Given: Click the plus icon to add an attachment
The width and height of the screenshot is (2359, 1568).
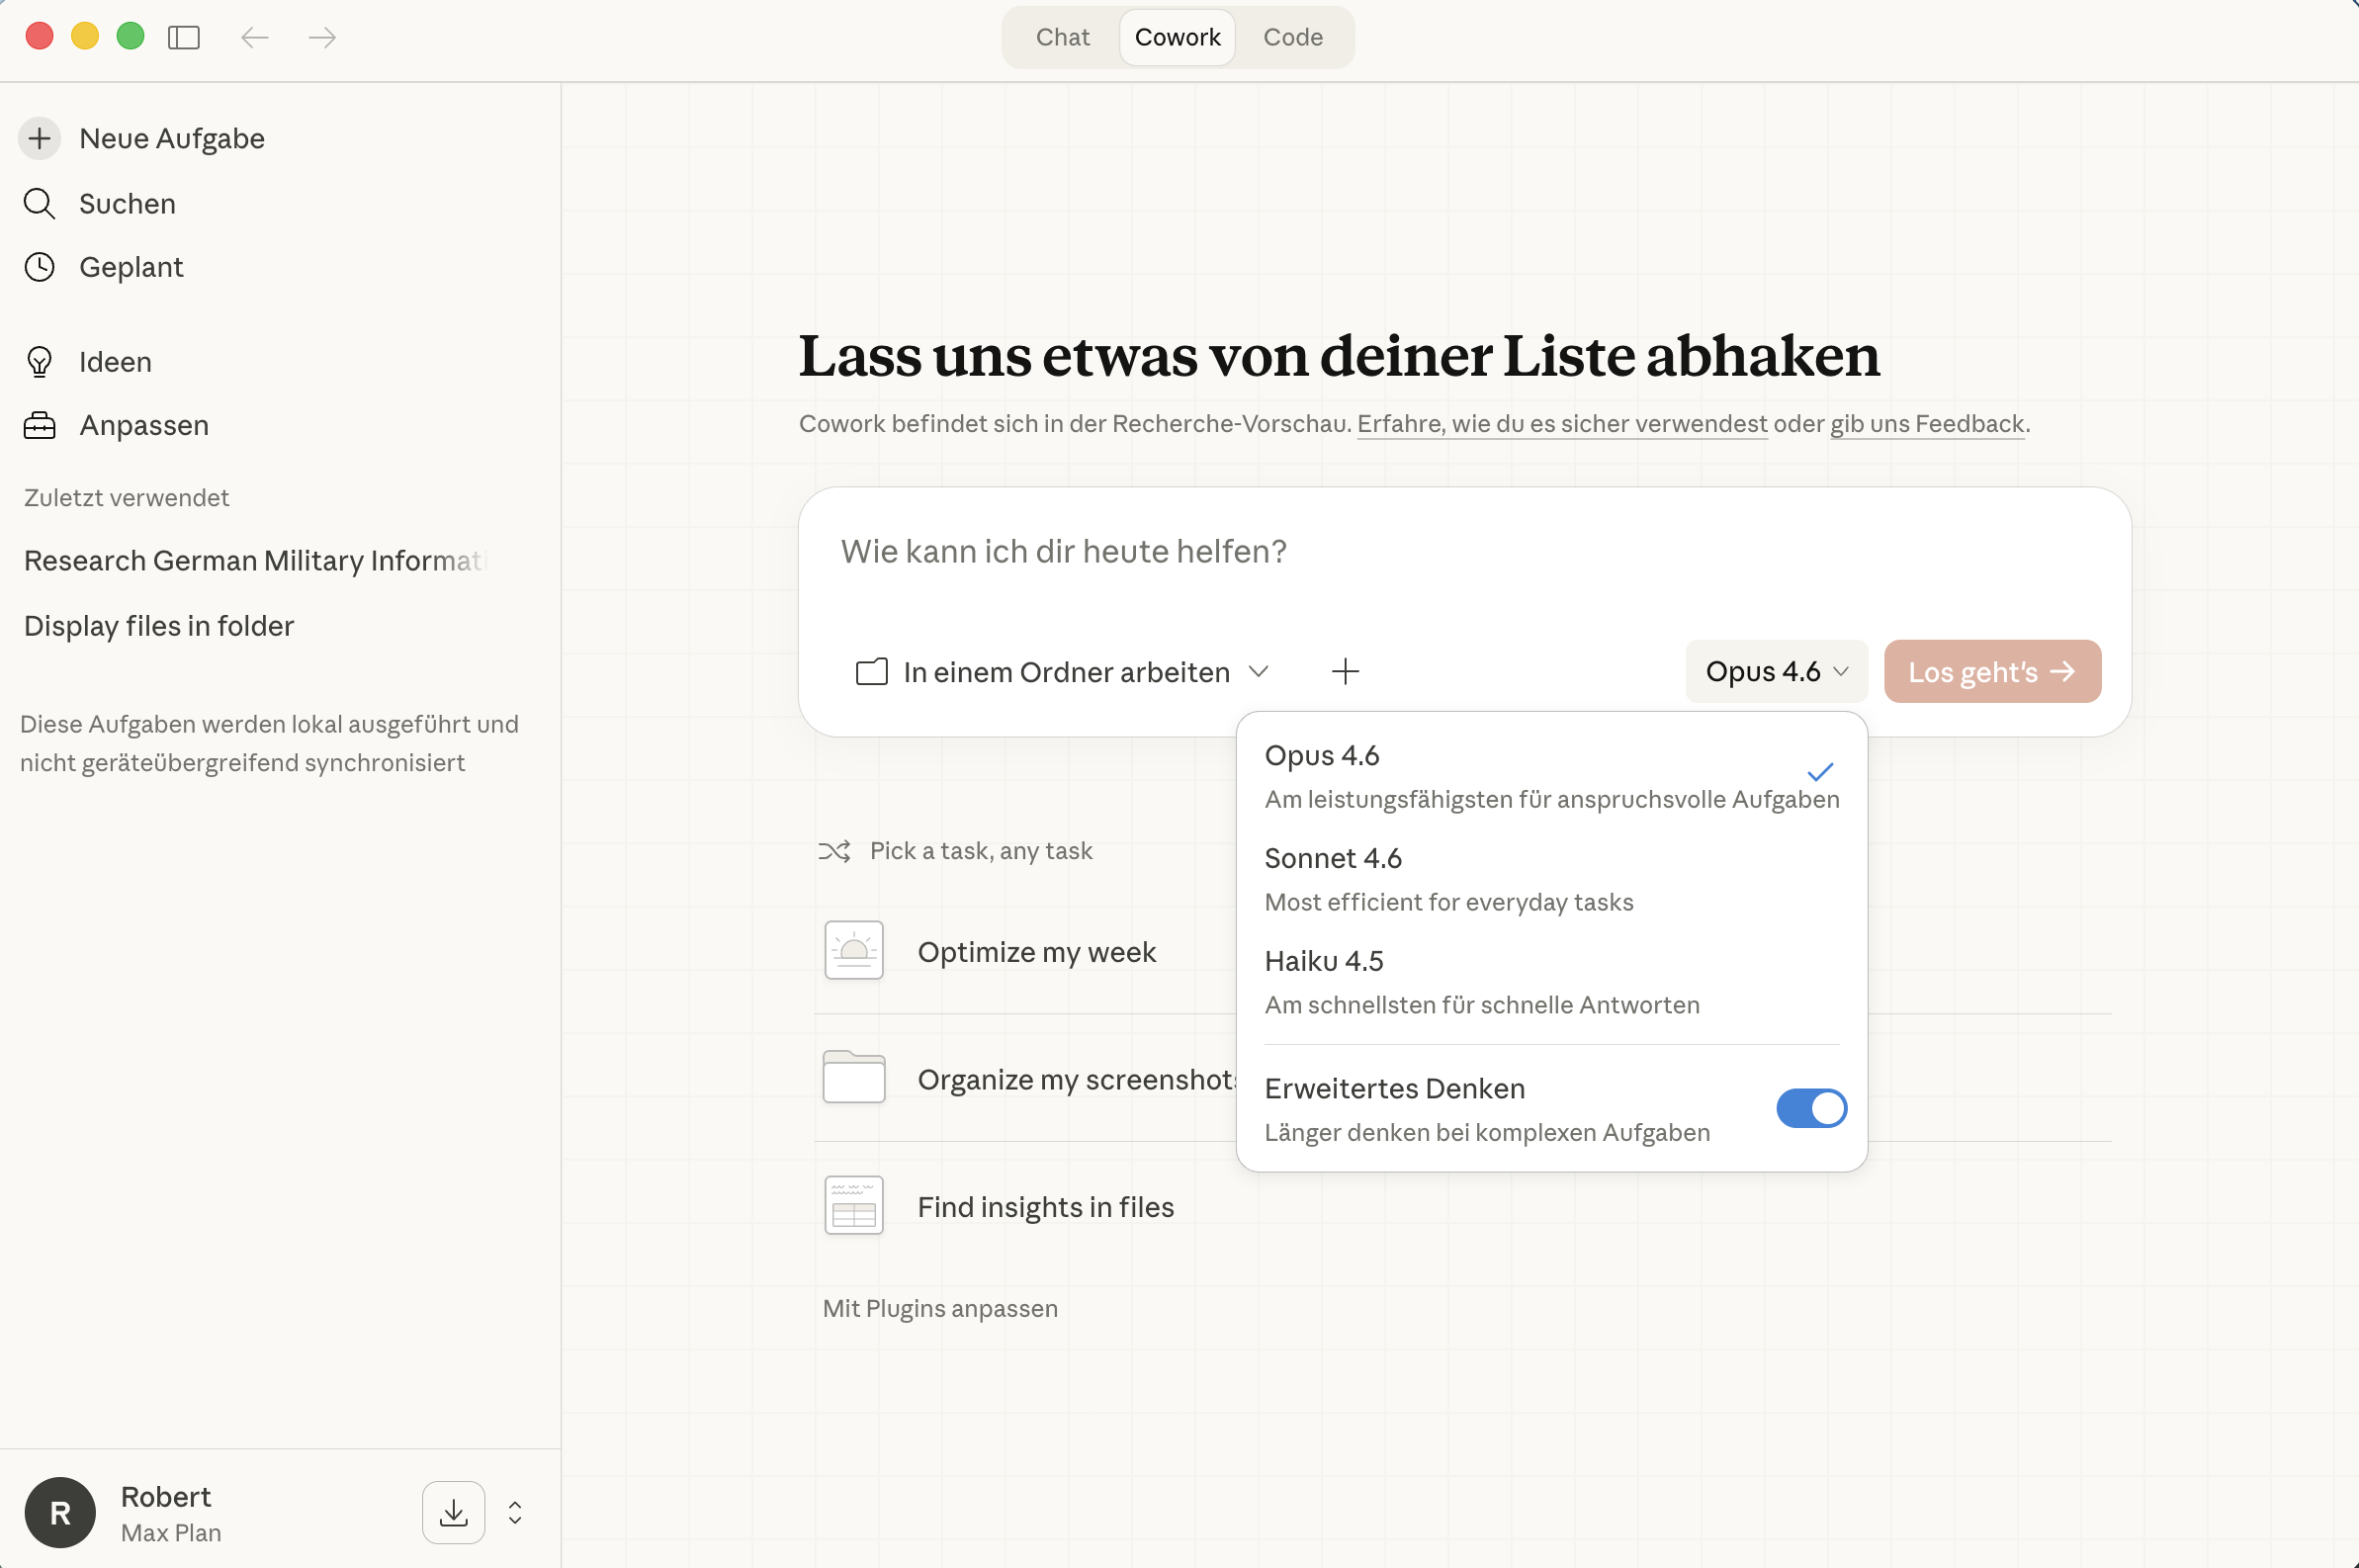Looking at the screenshot, I should 1344,671.
